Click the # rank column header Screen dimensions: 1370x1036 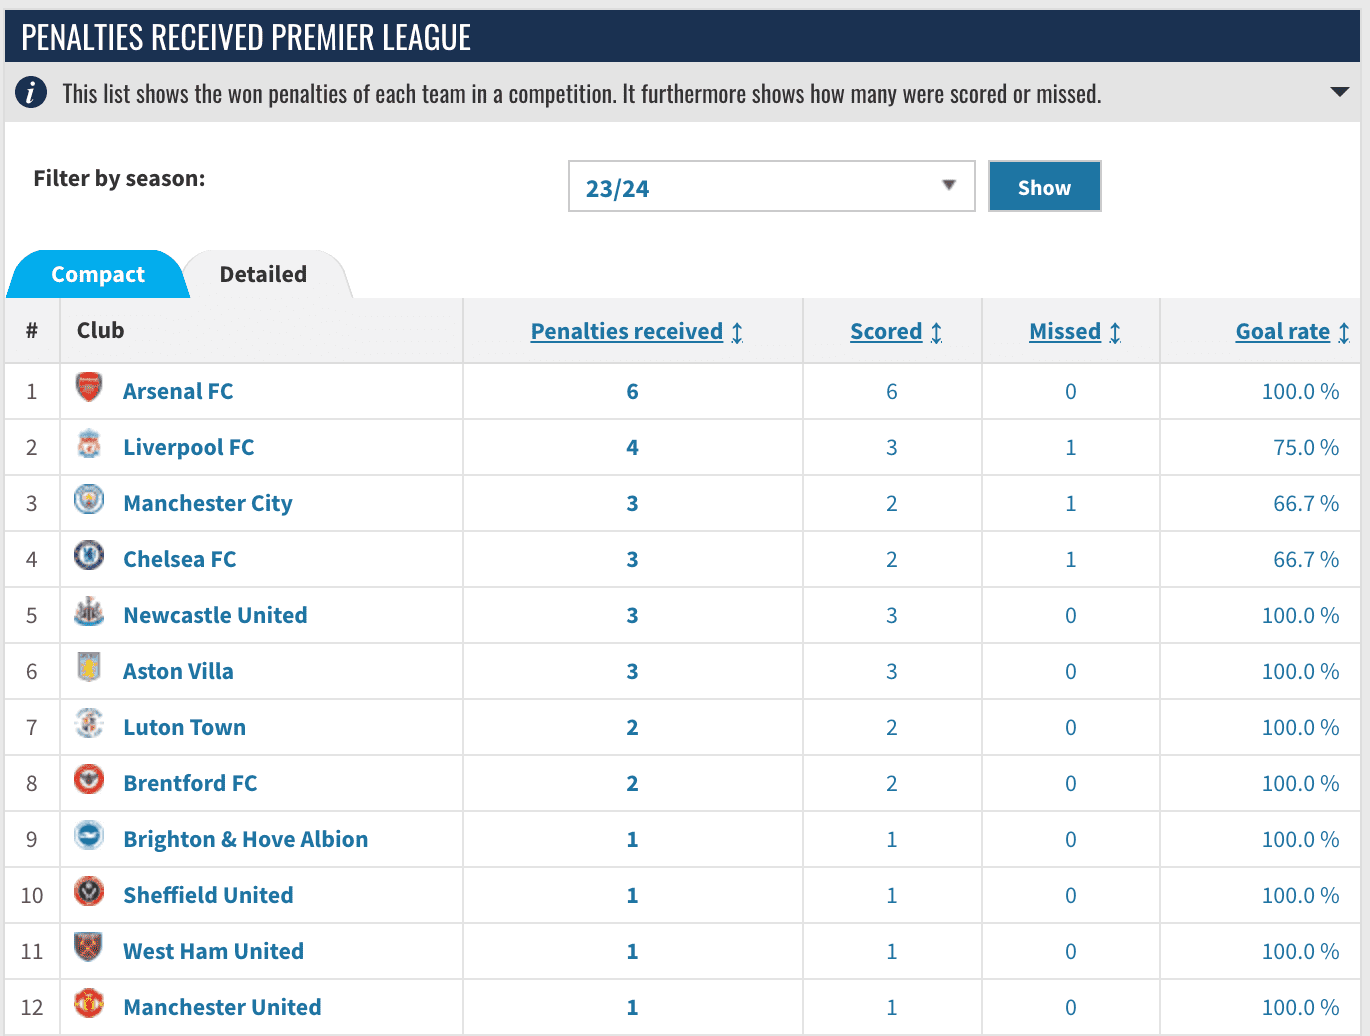[32, 330]
